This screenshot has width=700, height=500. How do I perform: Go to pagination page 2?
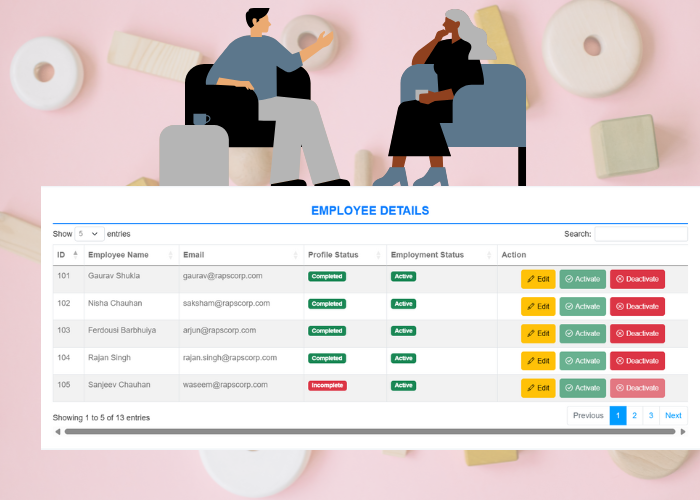click(x=634, y=416)
